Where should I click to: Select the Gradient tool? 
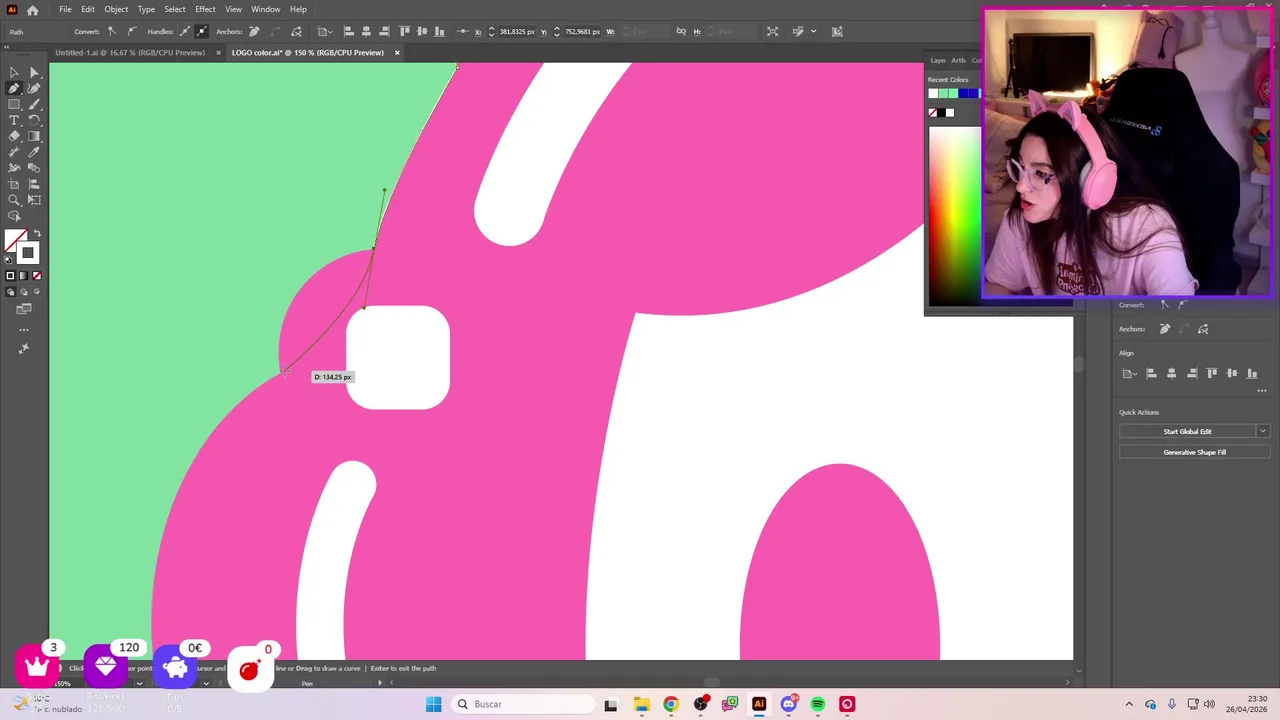click(x=34, y=136)
